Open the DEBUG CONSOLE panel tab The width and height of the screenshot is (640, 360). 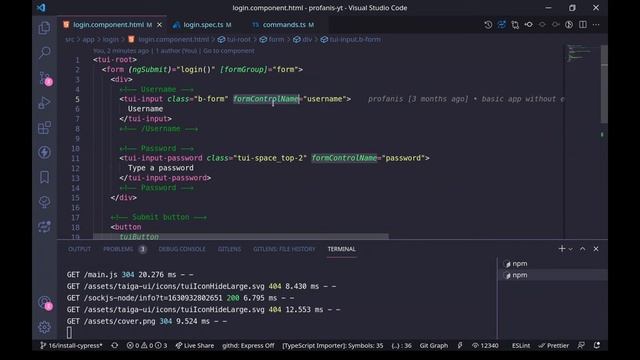[182, 249]
